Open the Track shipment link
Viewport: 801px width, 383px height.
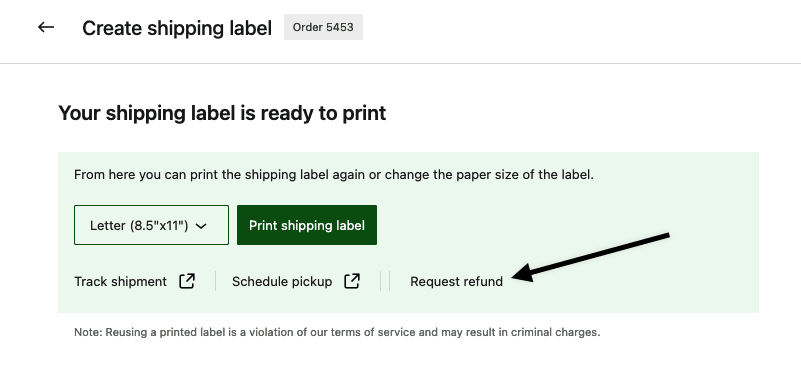click(x=121, y=281)
